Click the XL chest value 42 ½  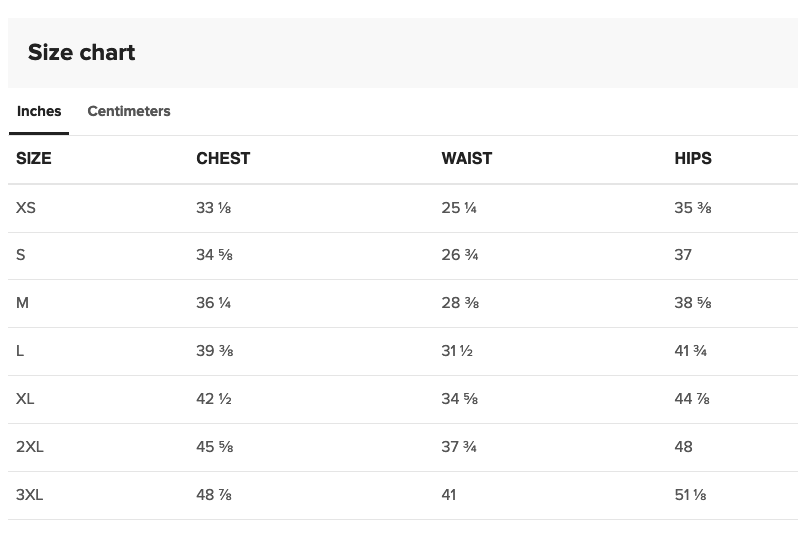coord(214,398)
